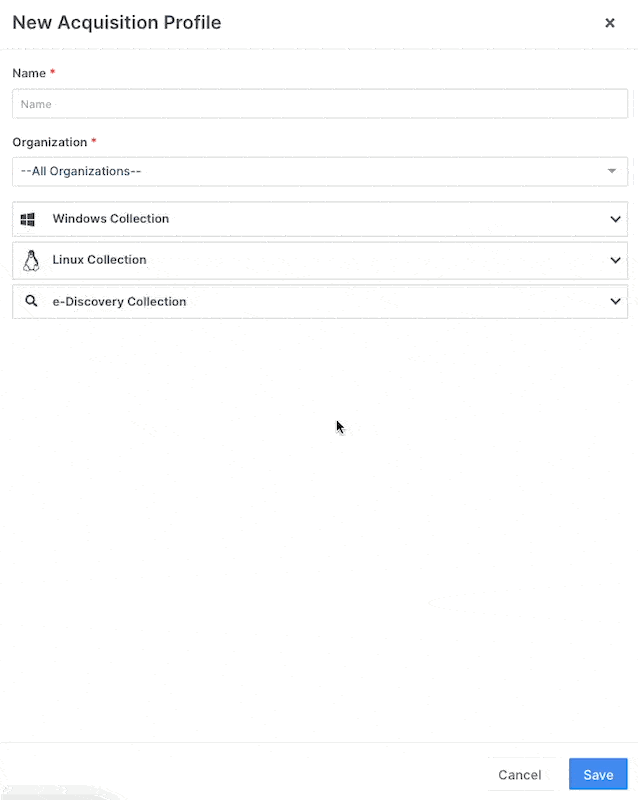Select the '--All Organizations--' combo box text
Screen dimensions: 638x800
(81, 171)
